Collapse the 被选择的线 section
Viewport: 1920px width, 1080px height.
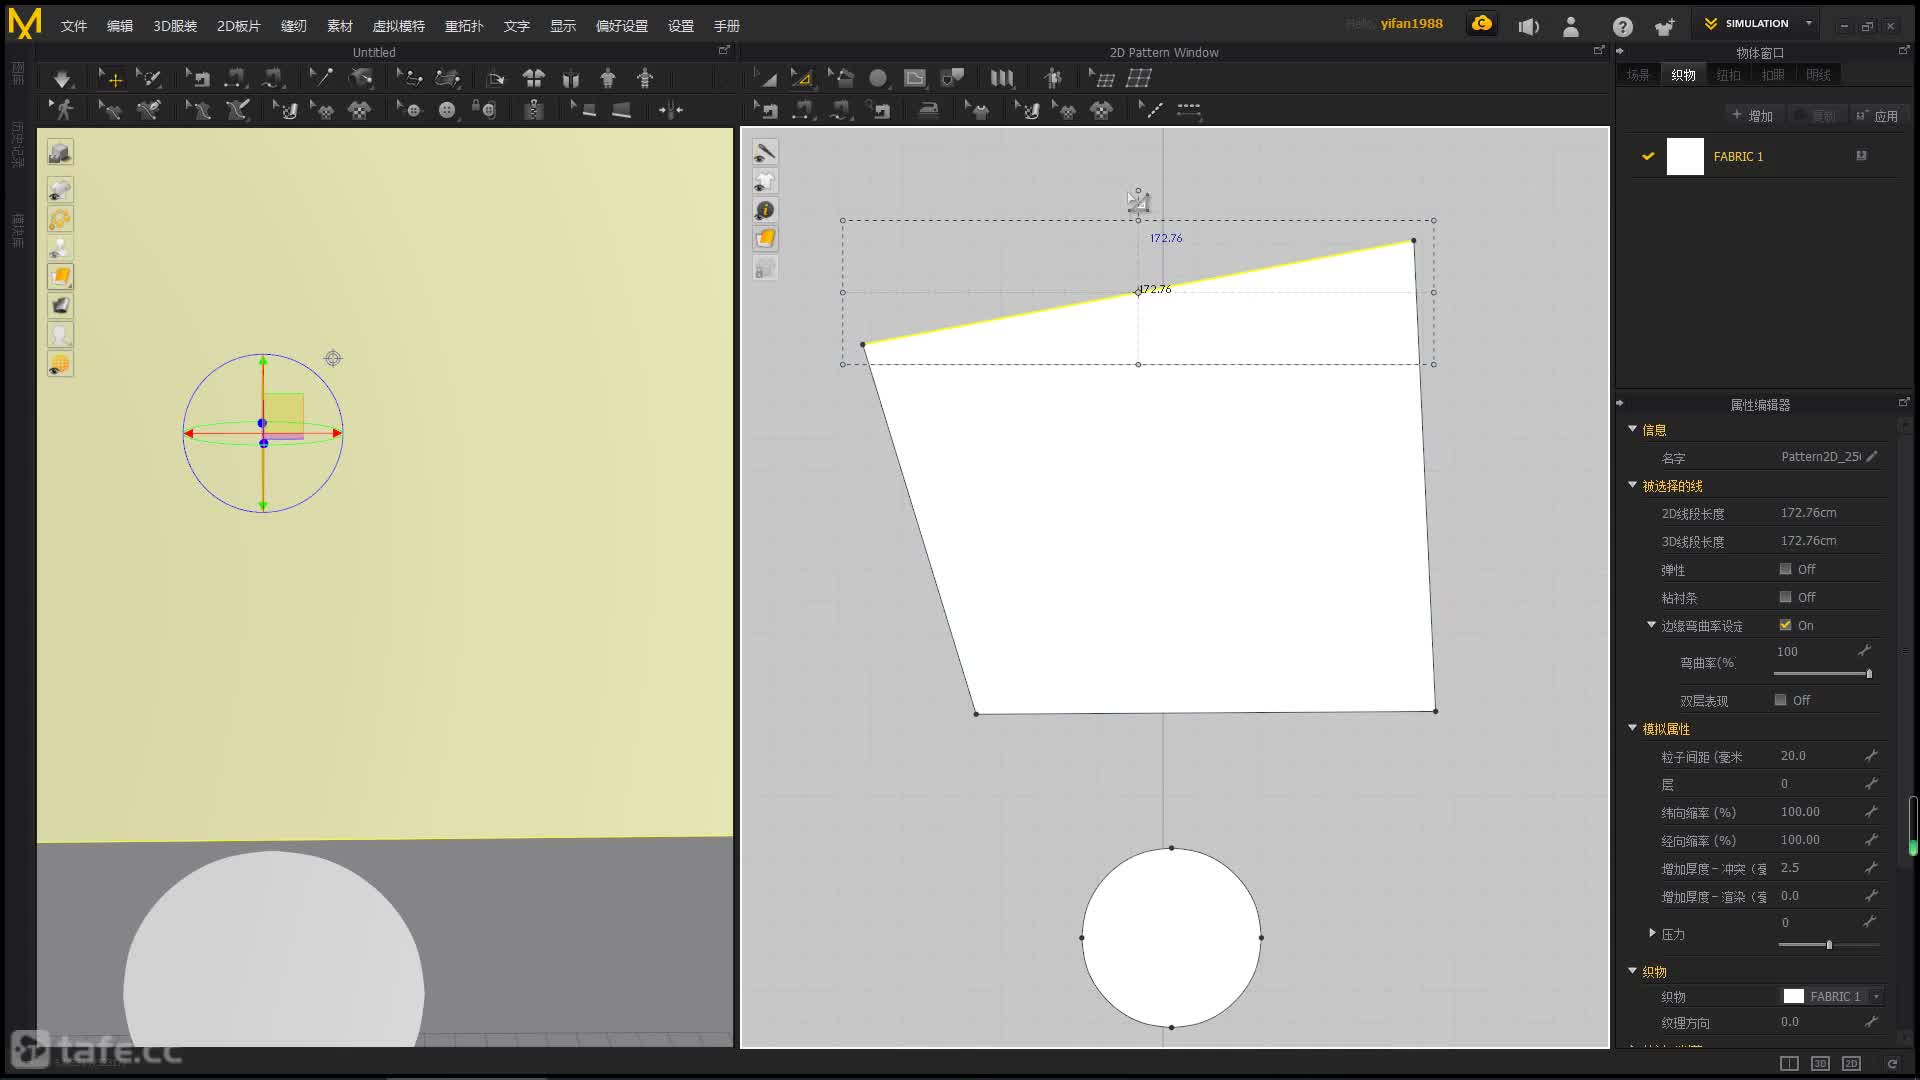tap(1633, 485)
